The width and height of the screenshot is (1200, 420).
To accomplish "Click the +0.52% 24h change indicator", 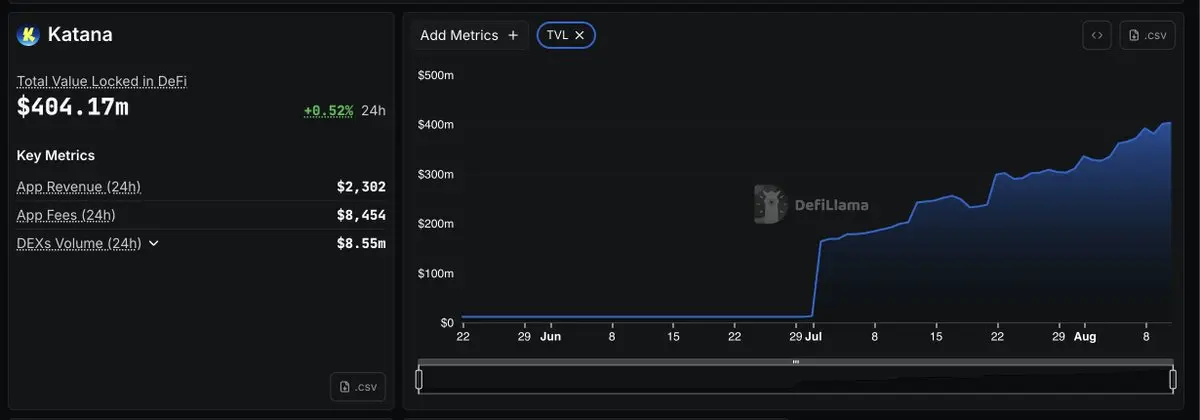I will point(344,110).
